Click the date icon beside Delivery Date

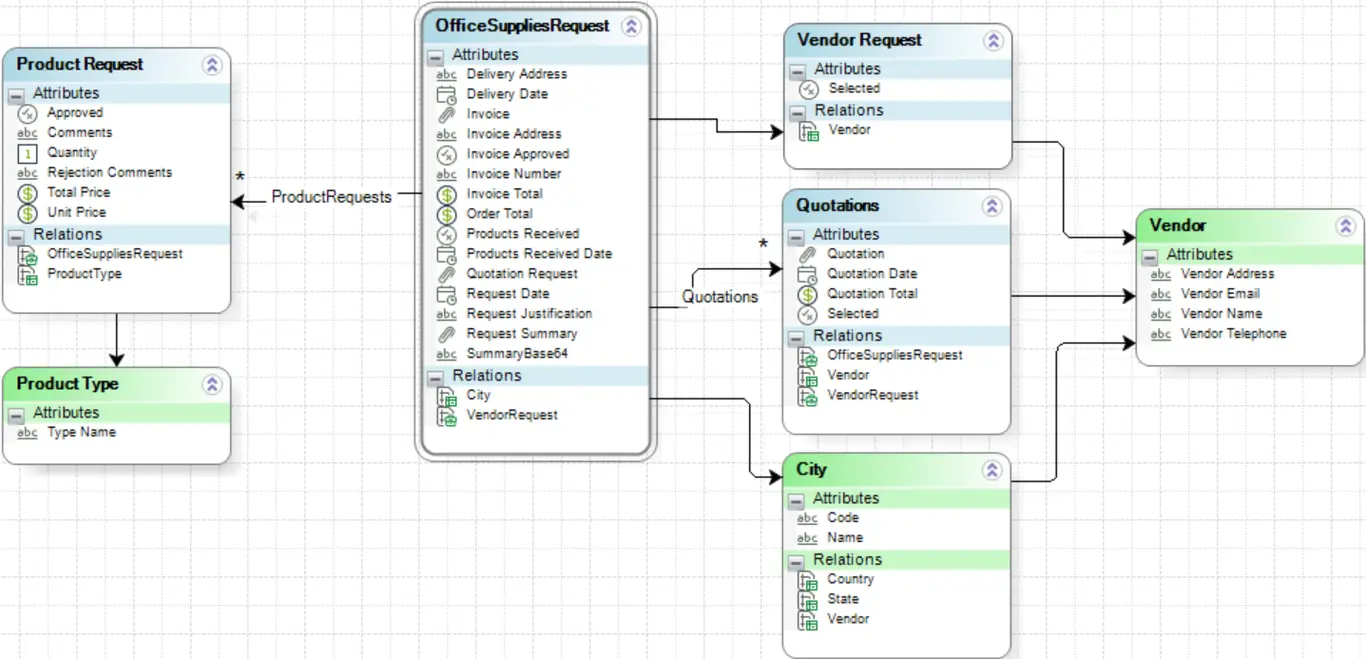click(447, 95)
